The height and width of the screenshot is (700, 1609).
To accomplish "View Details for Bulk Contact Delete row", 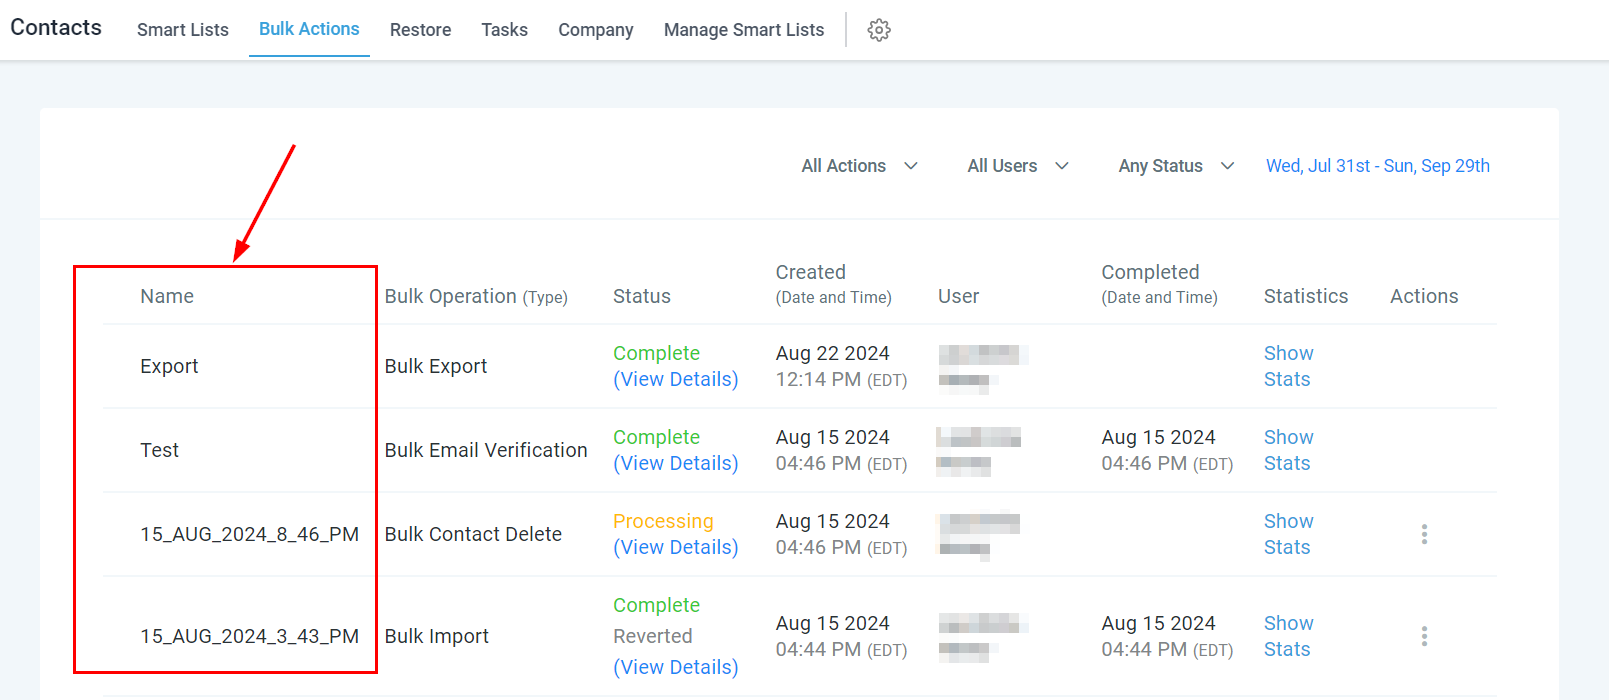I will 676,547.
